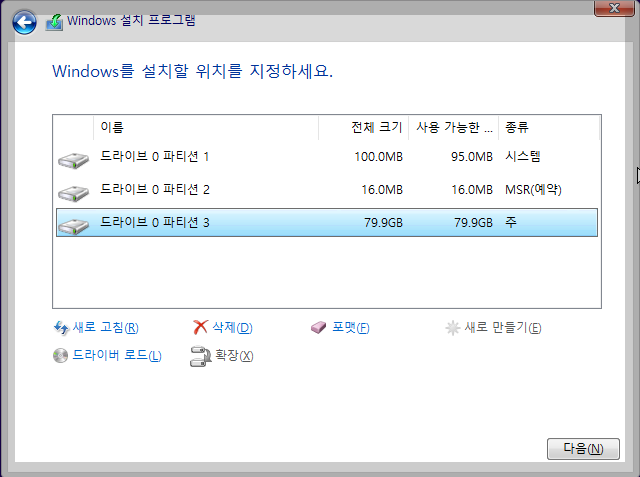This screenshot has width=640, height=477.
Task: Select row 드라이브 0 파티션 3
Action: (x=327, y=222)
